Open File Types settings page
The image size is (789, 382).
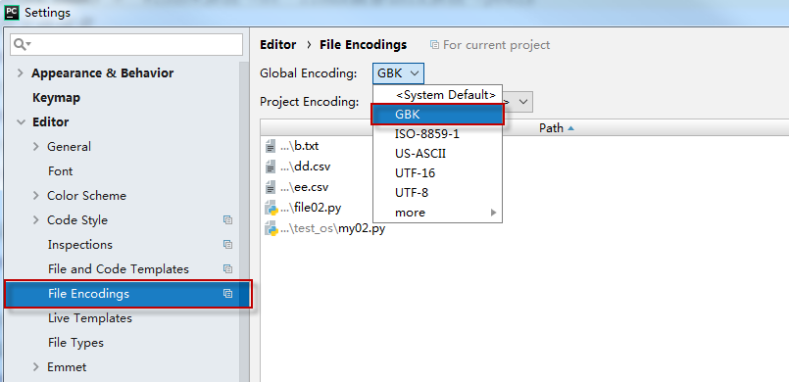76,343
